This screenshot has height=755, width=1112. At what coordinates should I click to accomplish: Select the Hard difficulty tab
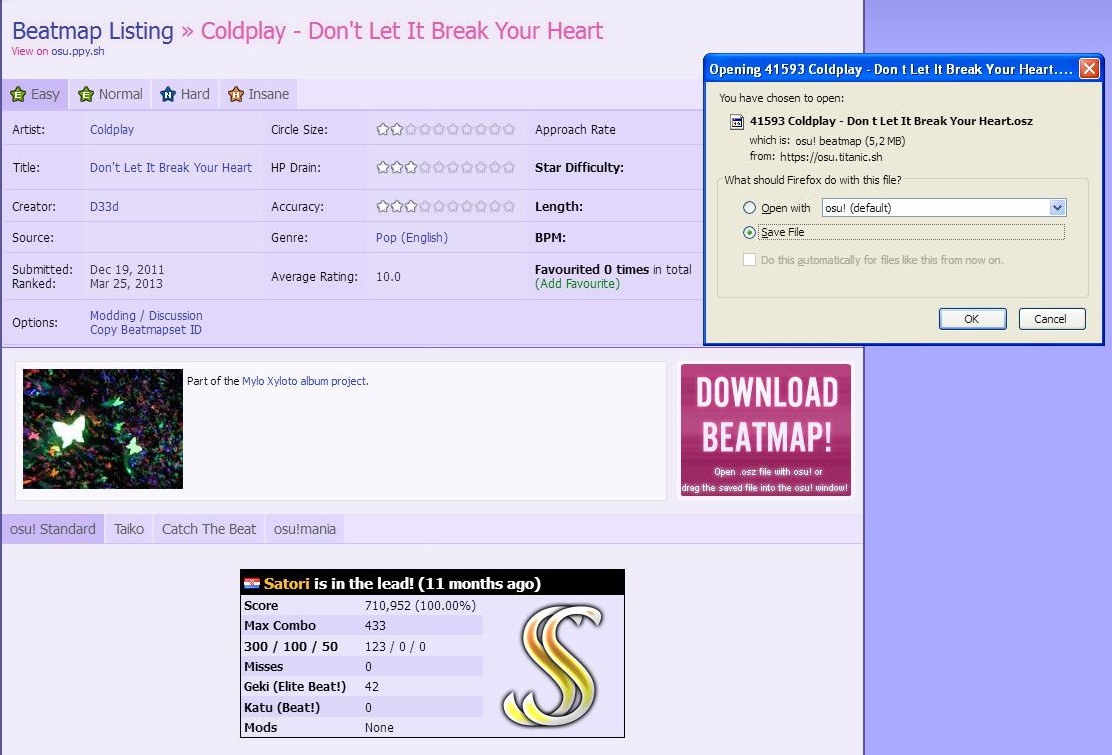(185, 94)
